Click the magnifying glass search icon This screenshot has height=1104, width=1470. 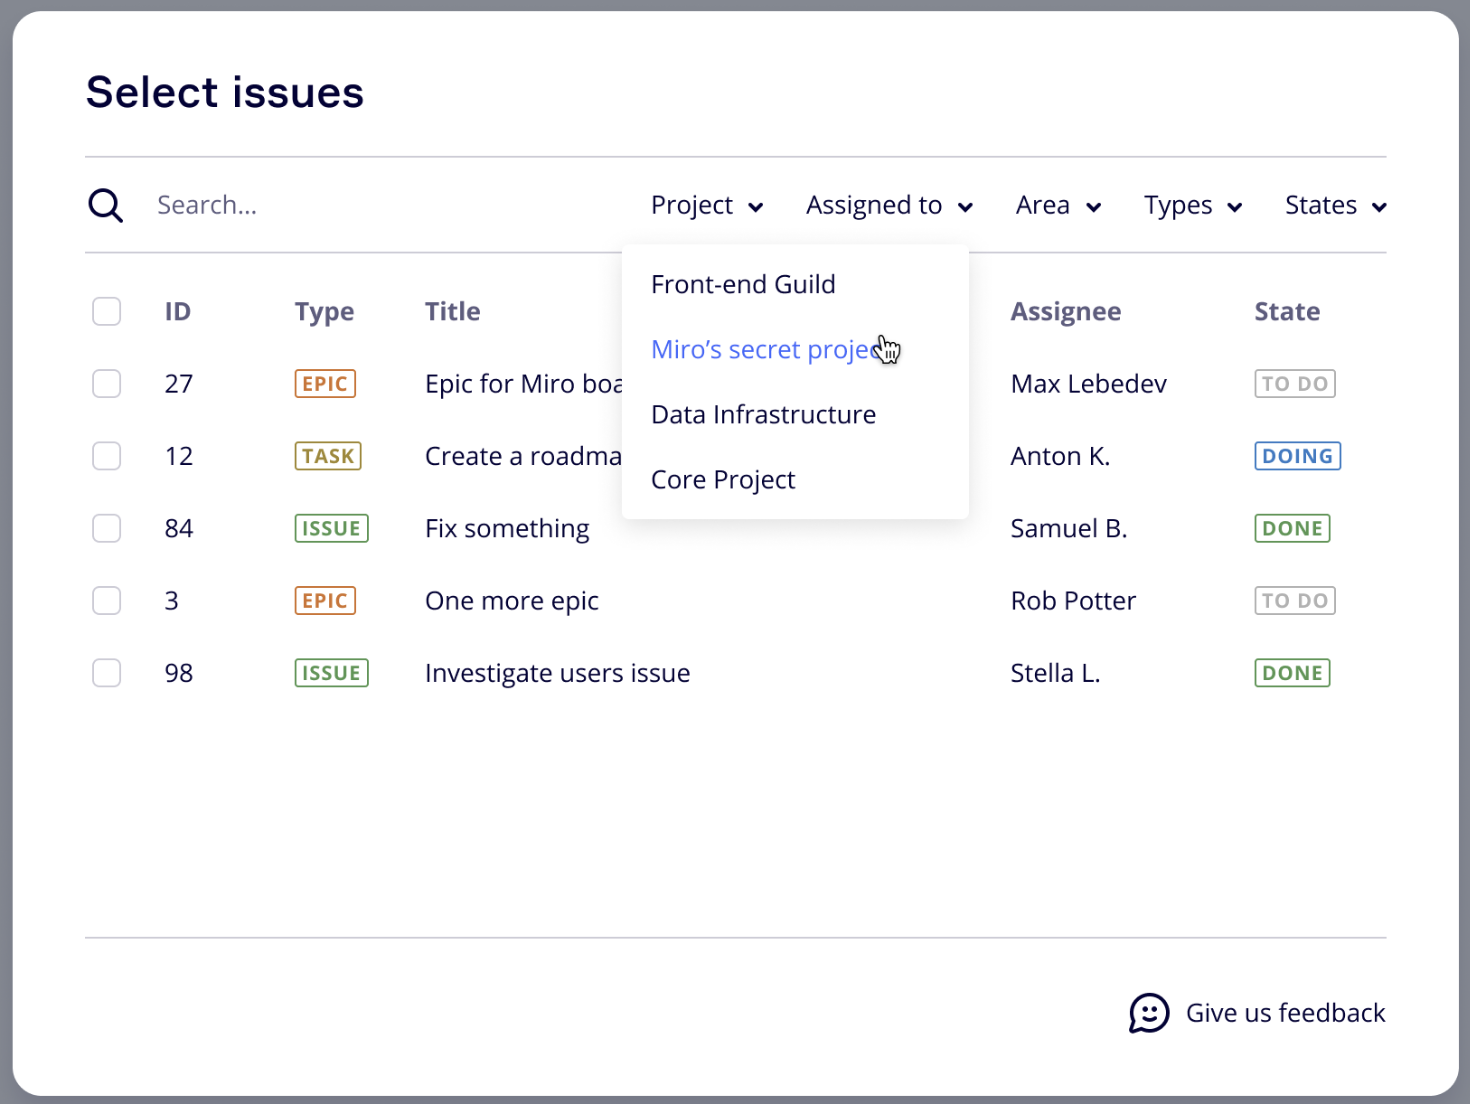tap(105, 206)
